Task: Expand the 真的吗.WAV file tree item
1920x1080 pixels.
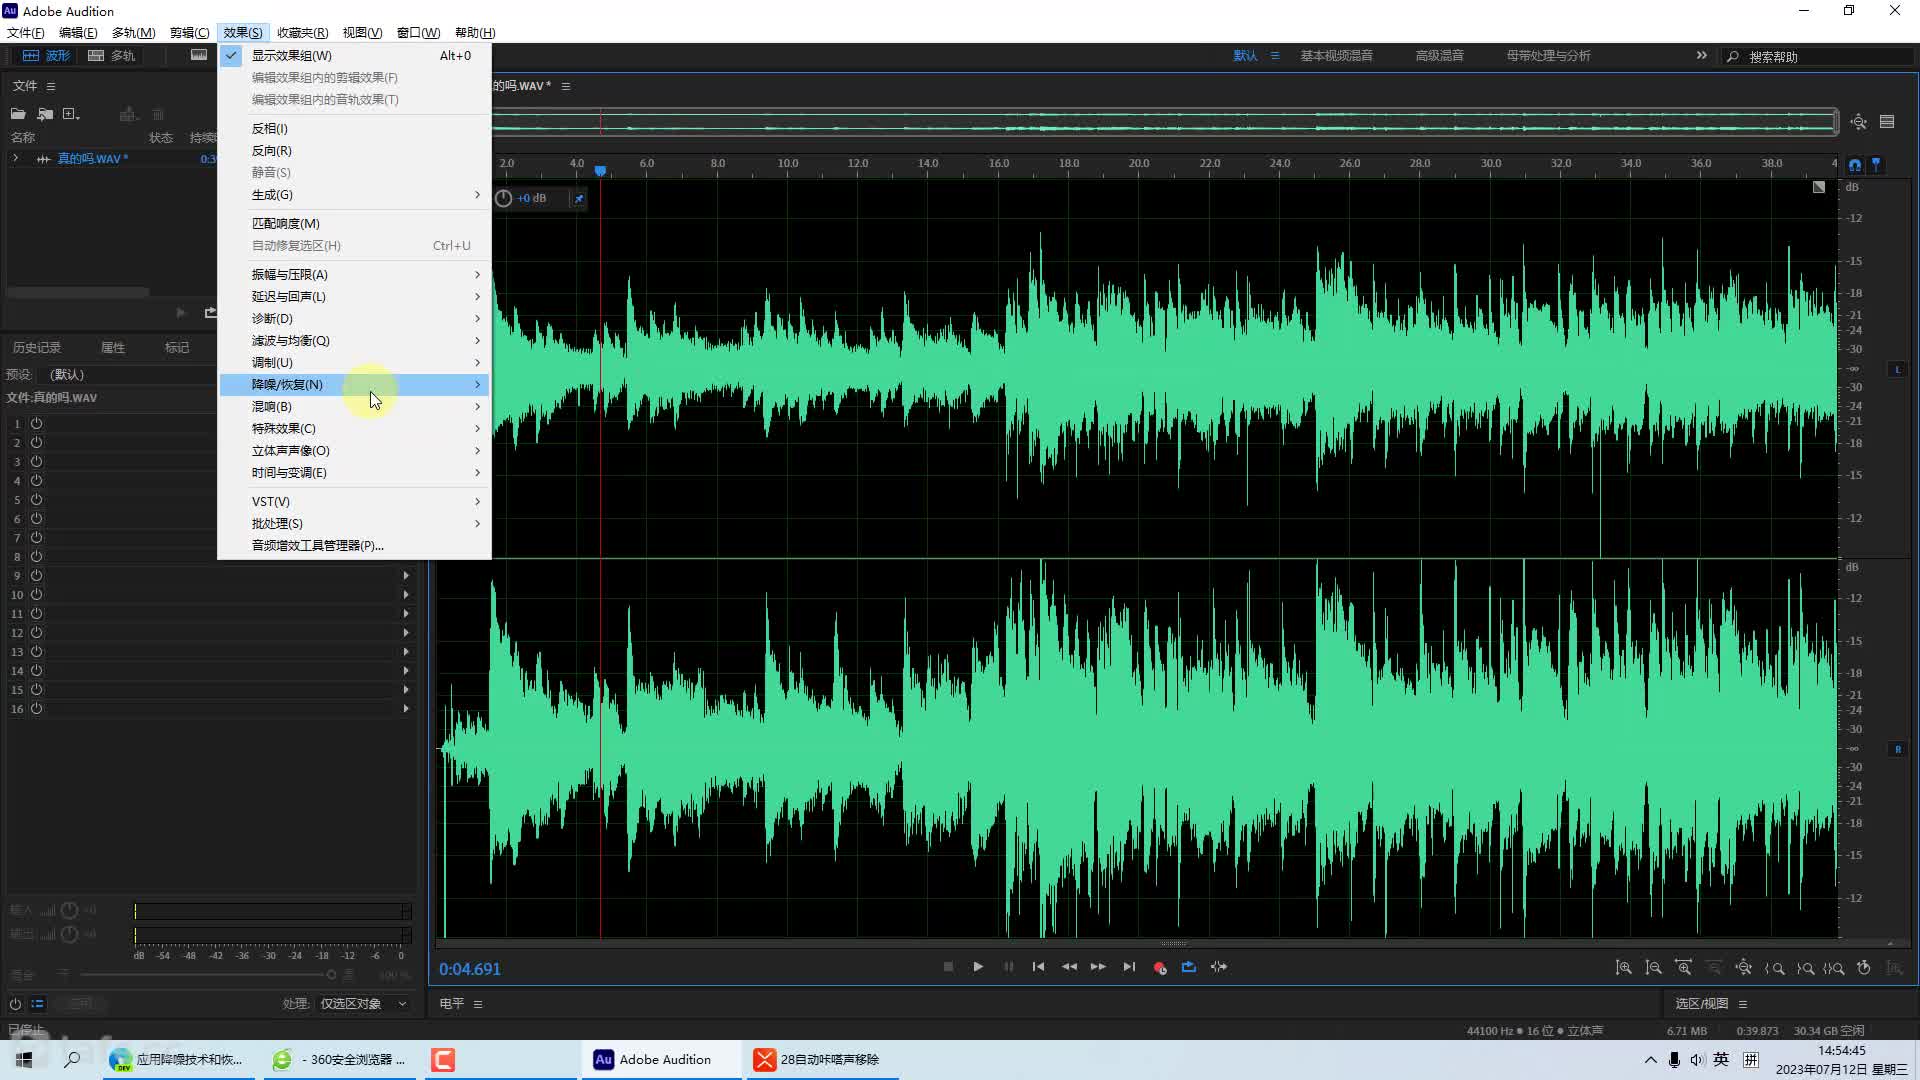Action: coord(15,159)
